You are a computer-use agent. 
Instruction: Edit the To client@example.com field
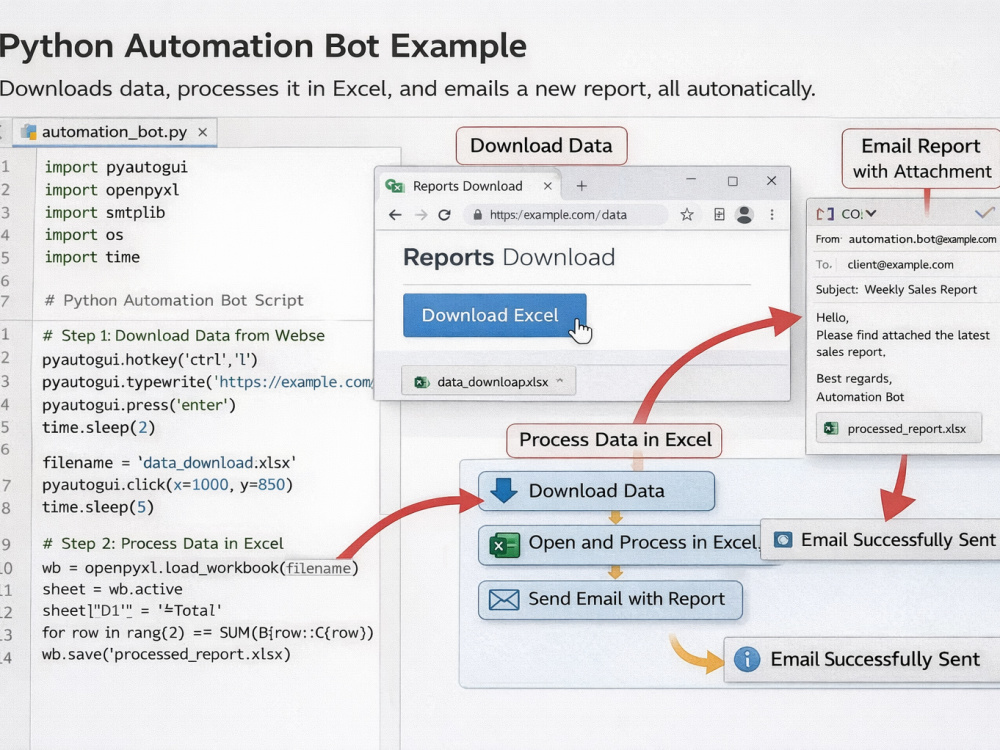[906, 264]
